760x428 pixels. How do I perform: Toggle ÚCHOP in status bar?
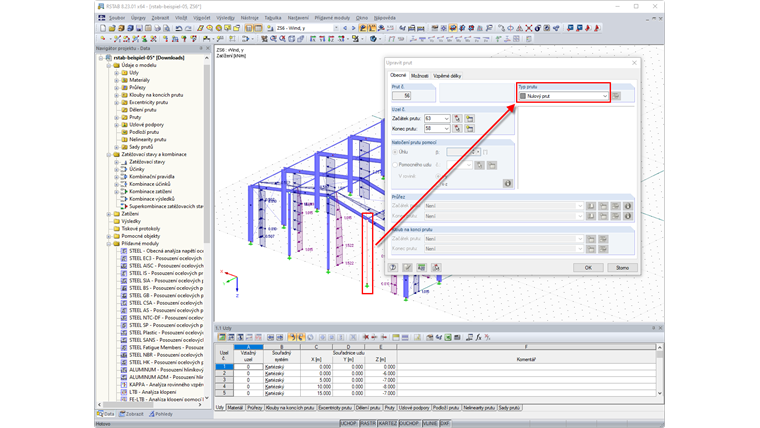point(348,424)
